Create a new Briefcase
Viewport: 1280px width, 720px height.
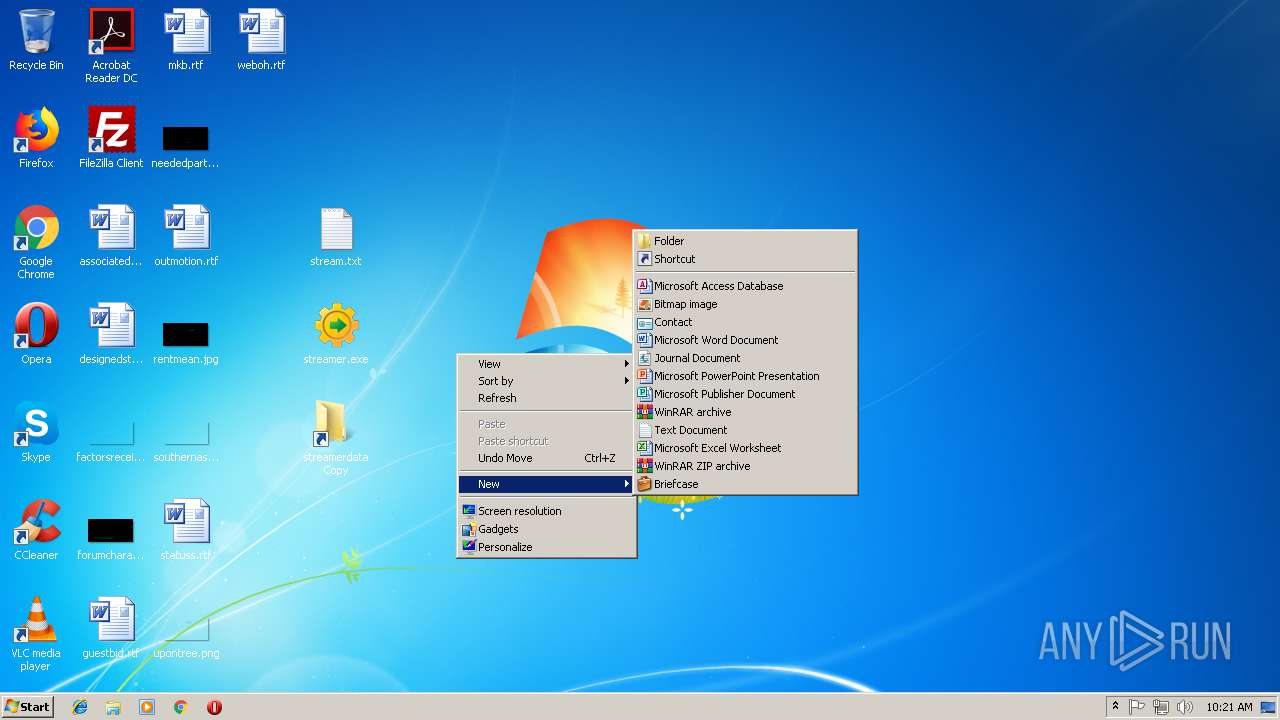click(745, 484)
